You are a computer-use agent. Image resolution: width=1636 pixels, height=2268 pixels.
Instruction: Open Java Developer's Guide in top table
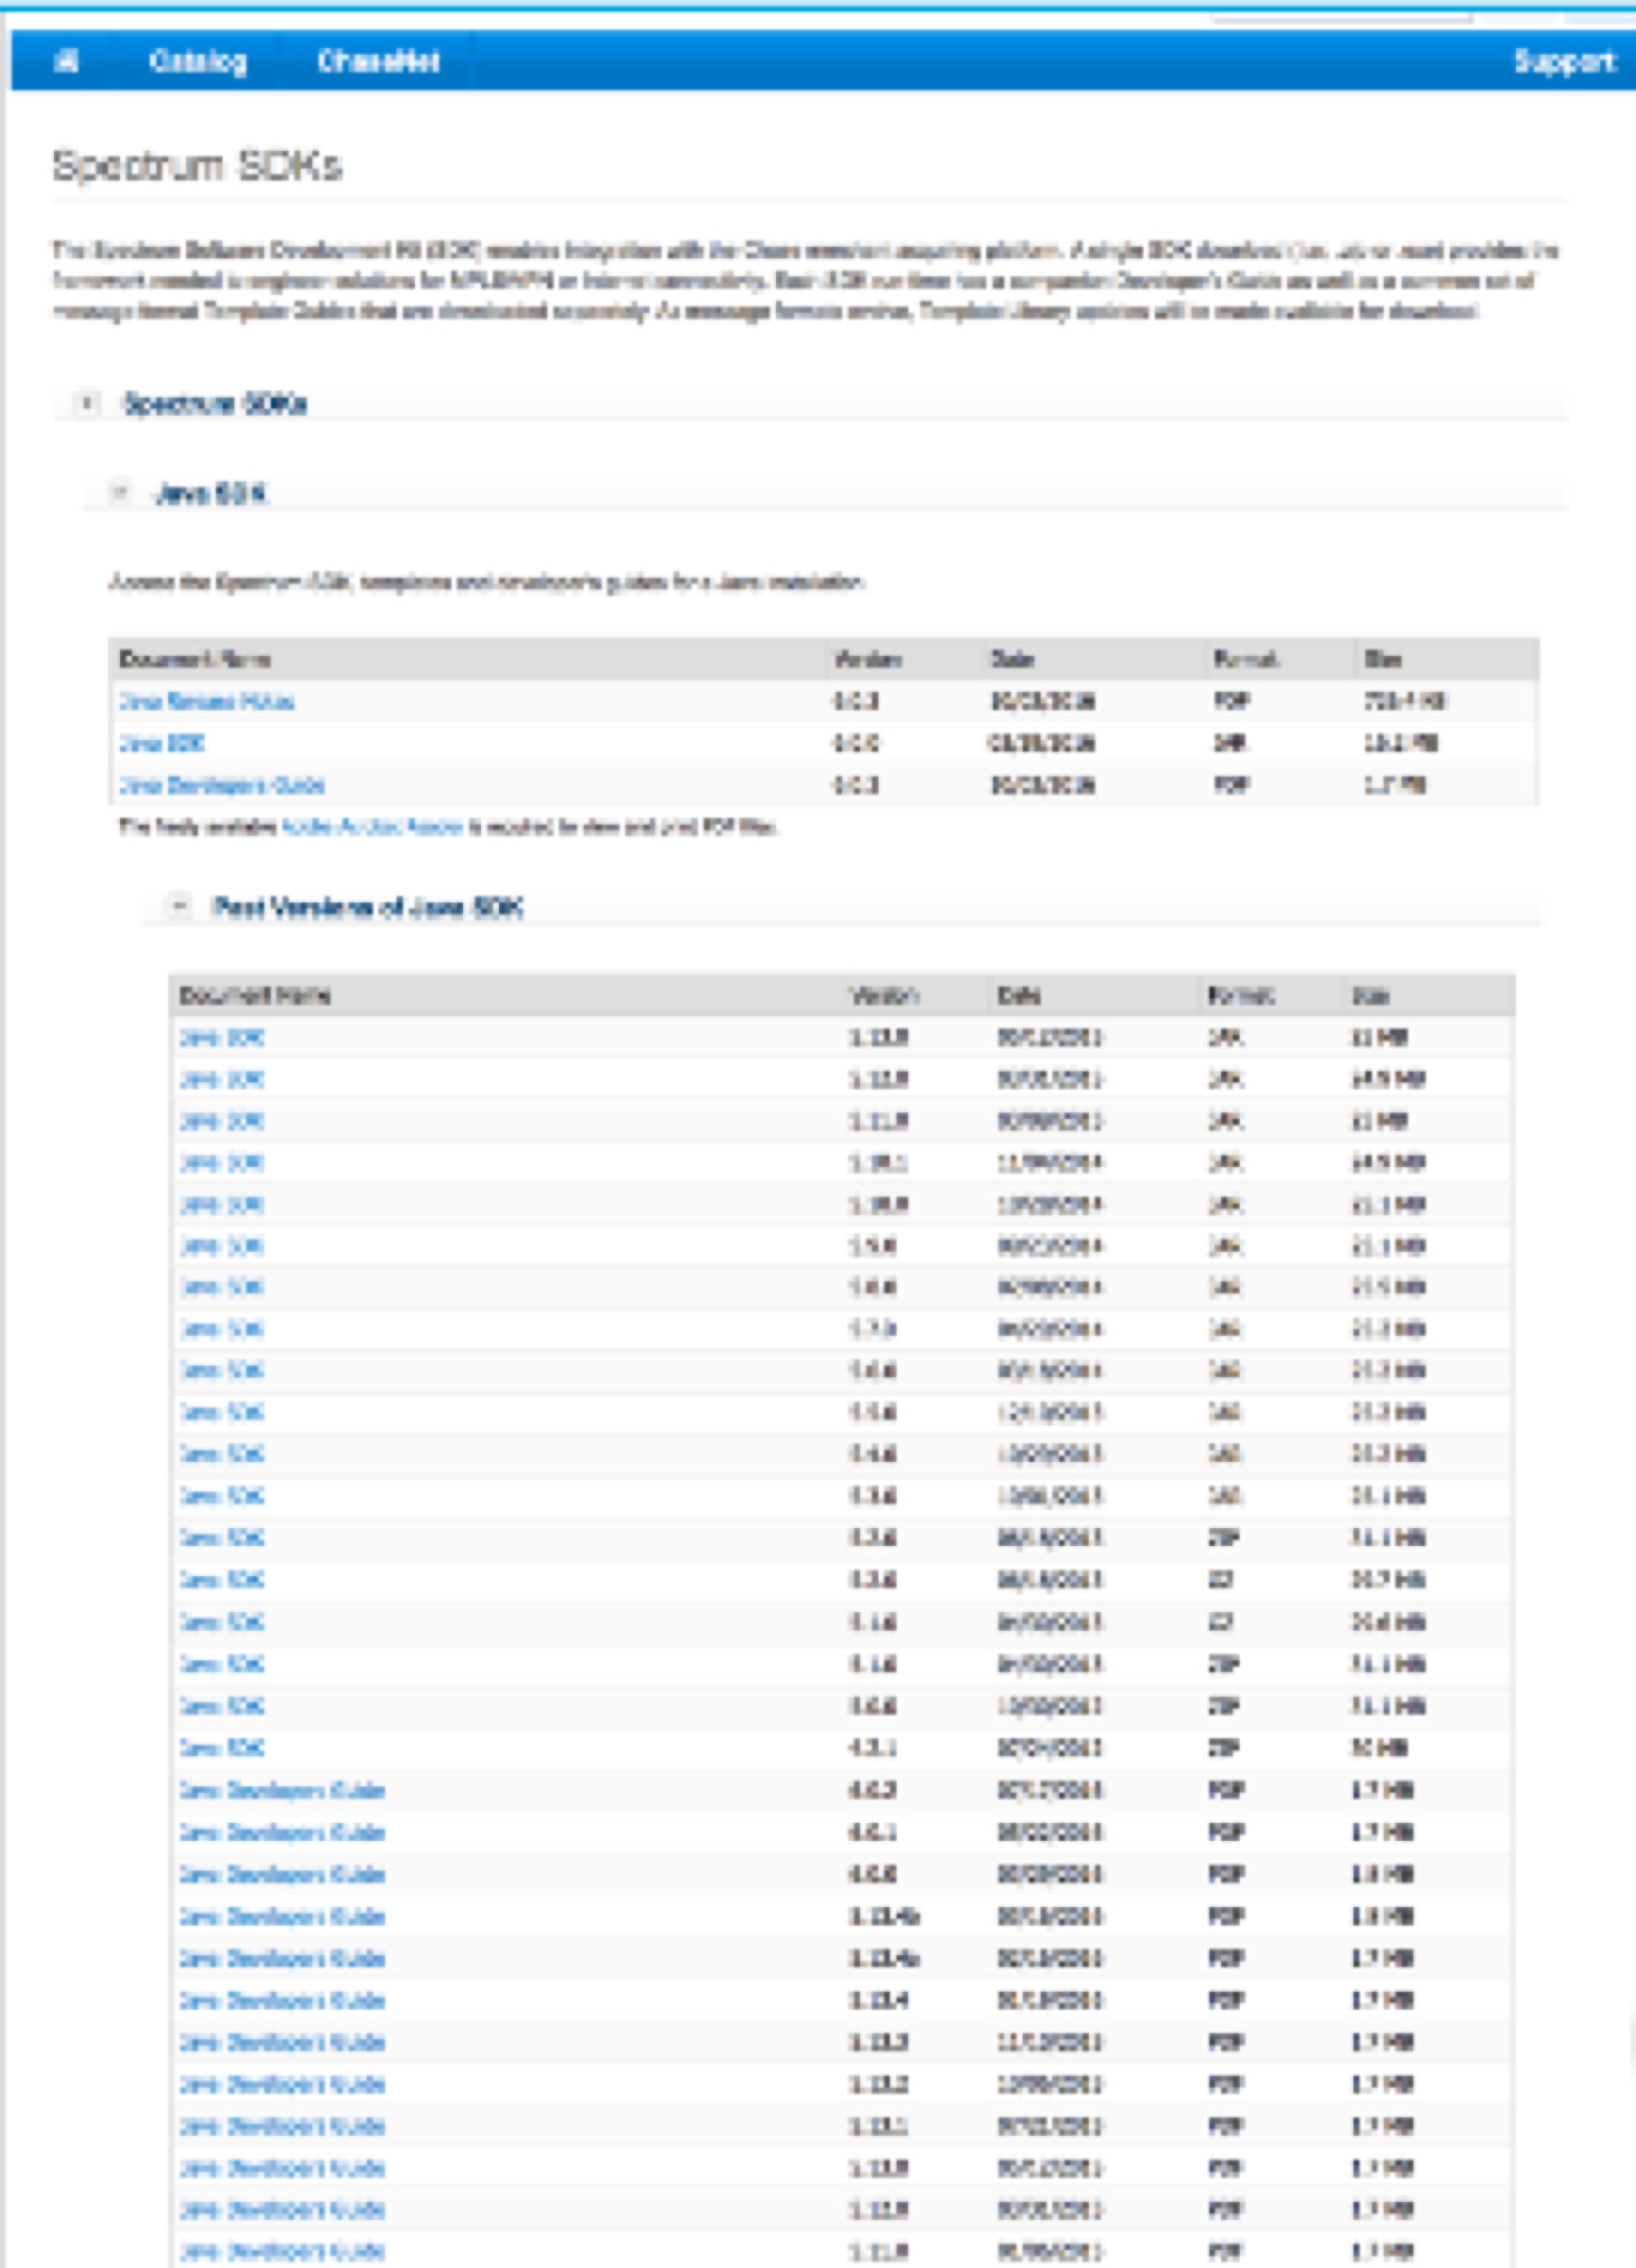222,785
